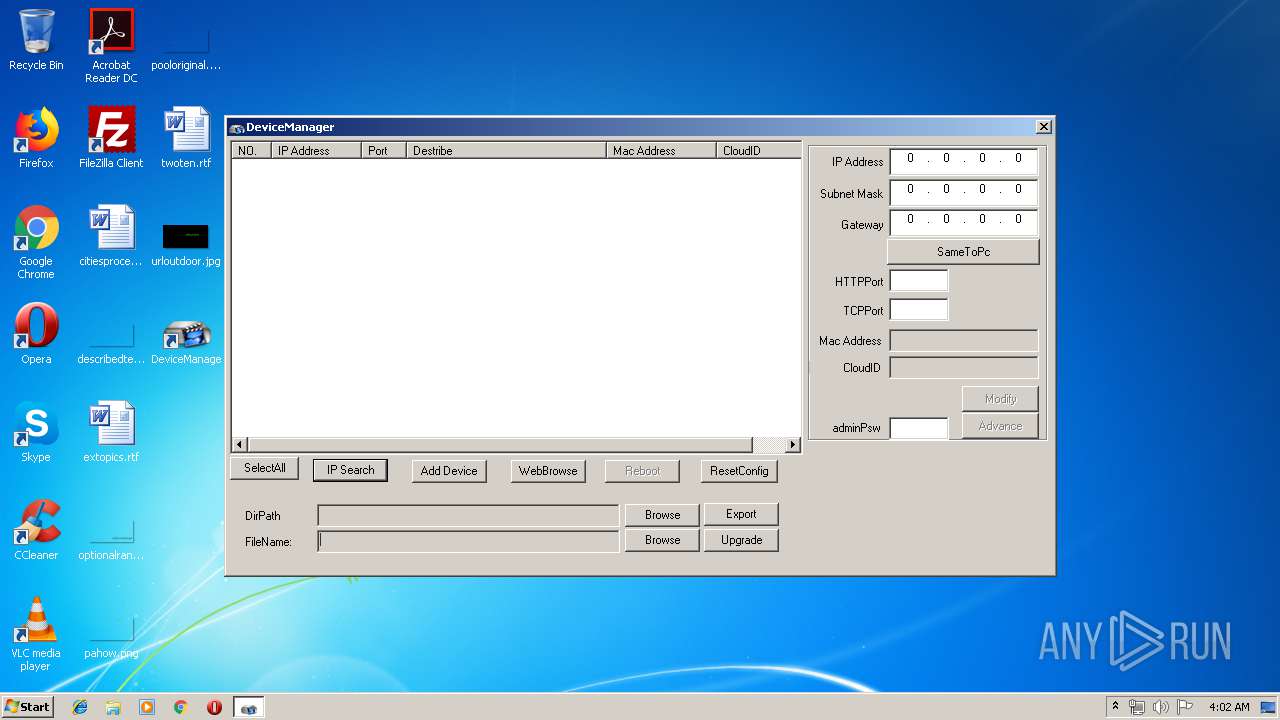
Task: Click the Export button
Action: click(741, 514)
